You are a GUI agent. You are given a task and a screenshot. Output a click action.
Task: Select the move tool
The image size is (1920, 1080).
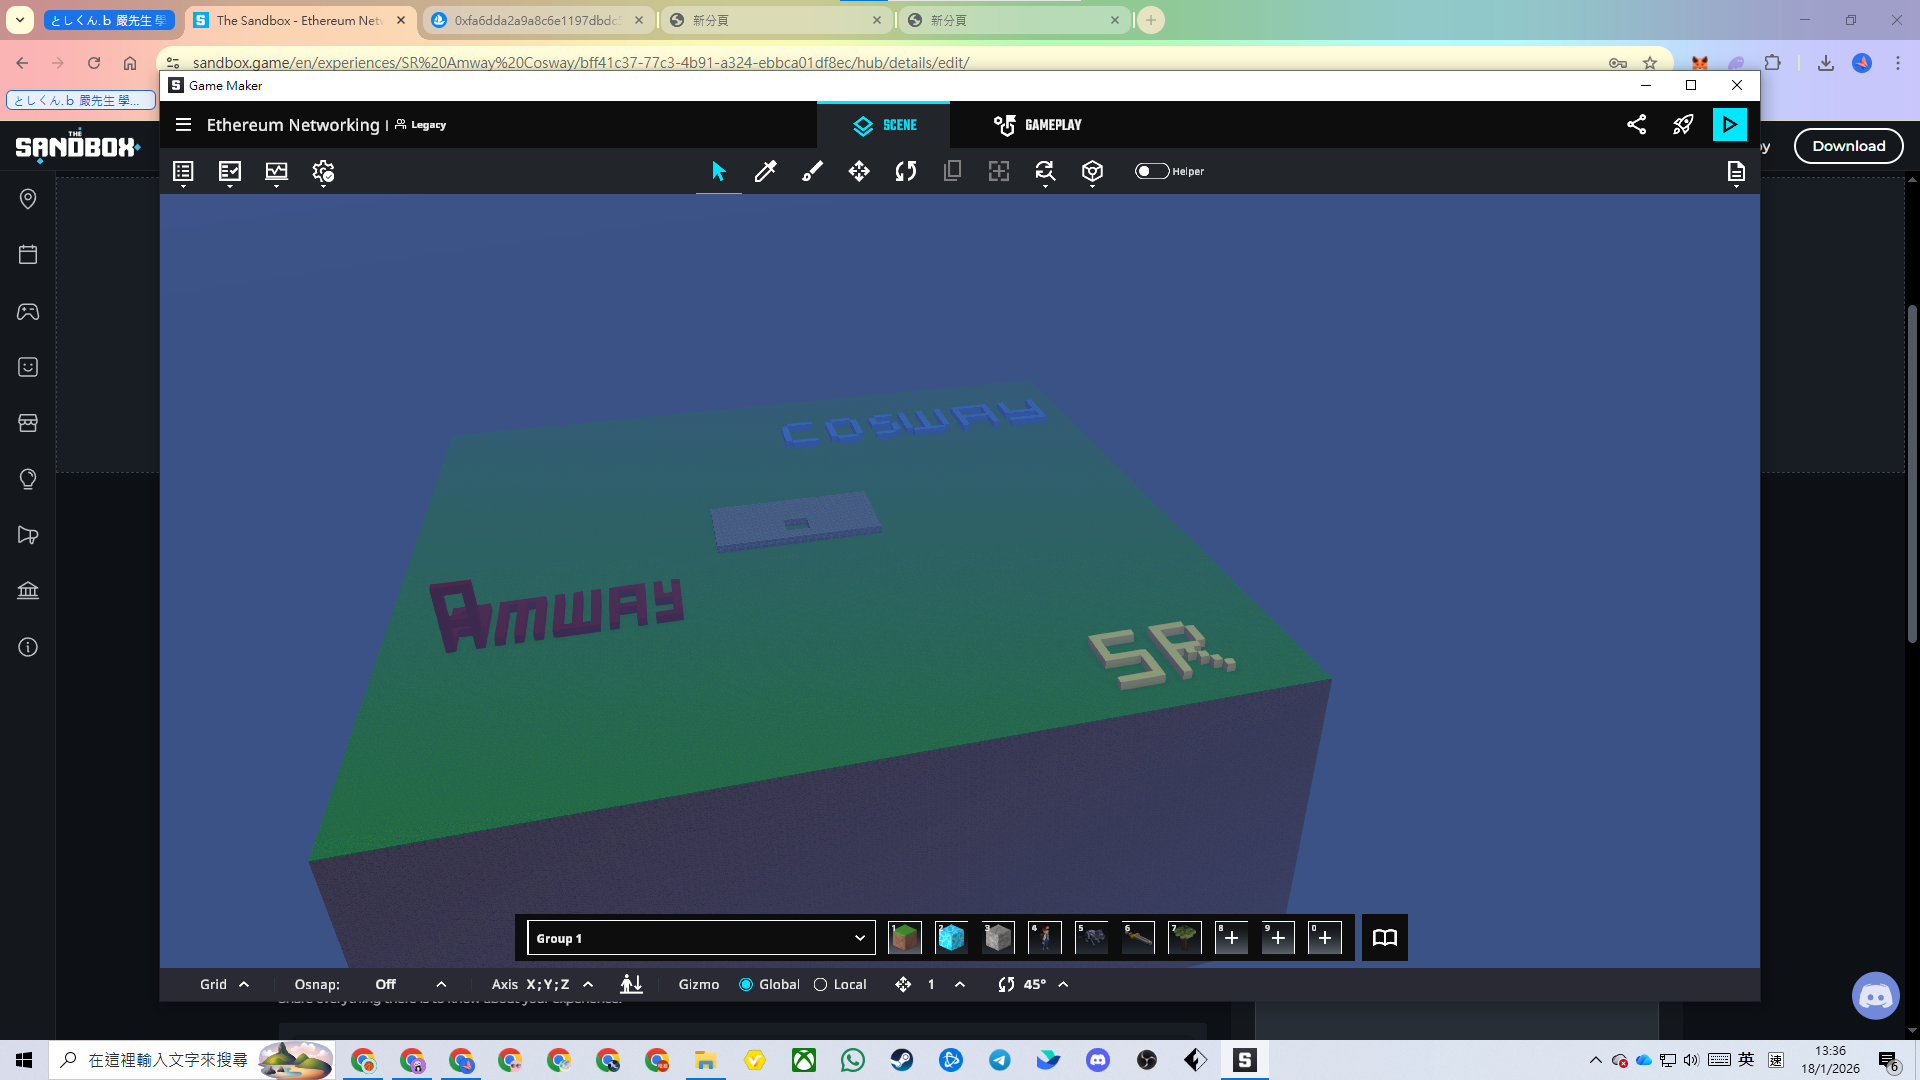click(859, 172)
